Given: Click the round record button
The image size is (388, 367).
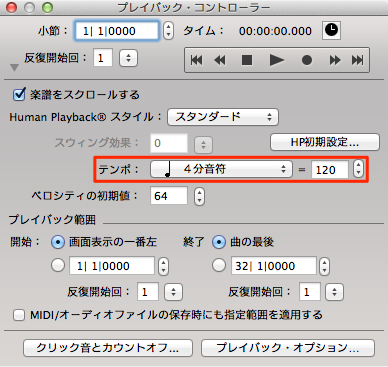Looking at the screenshot, I should tap(307, 60).
